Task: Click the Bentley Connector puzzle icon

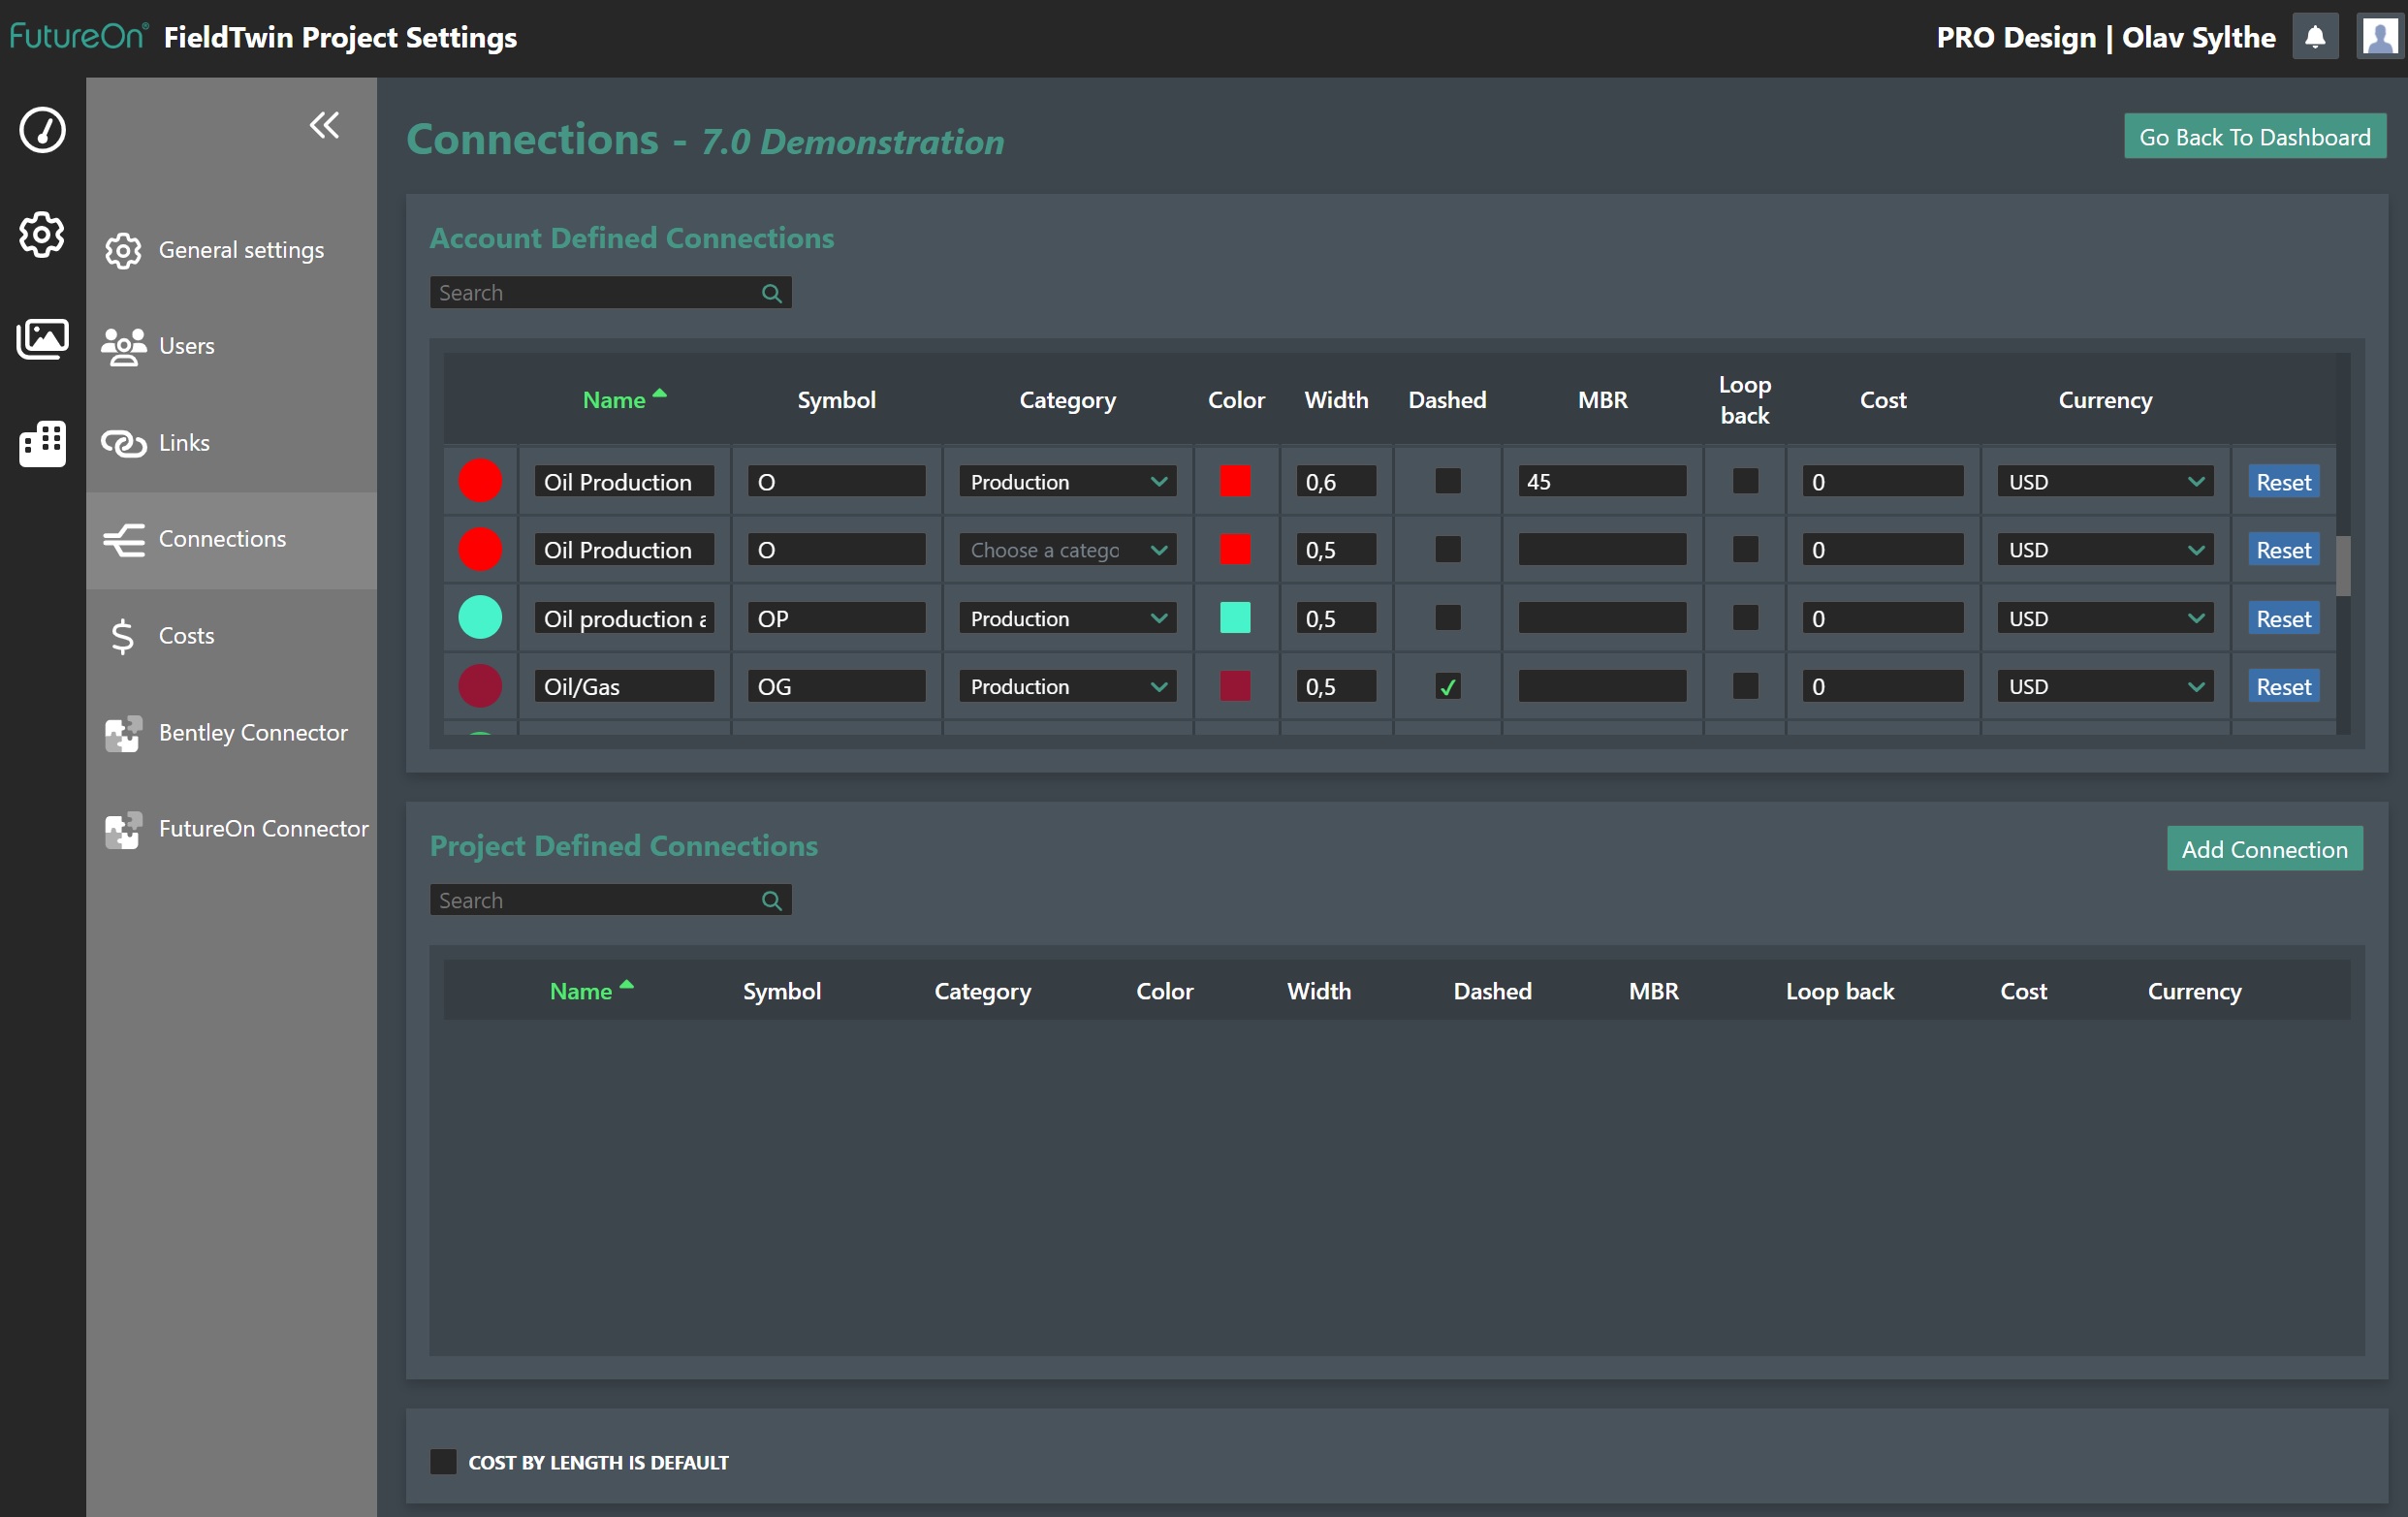Action: 123,733
